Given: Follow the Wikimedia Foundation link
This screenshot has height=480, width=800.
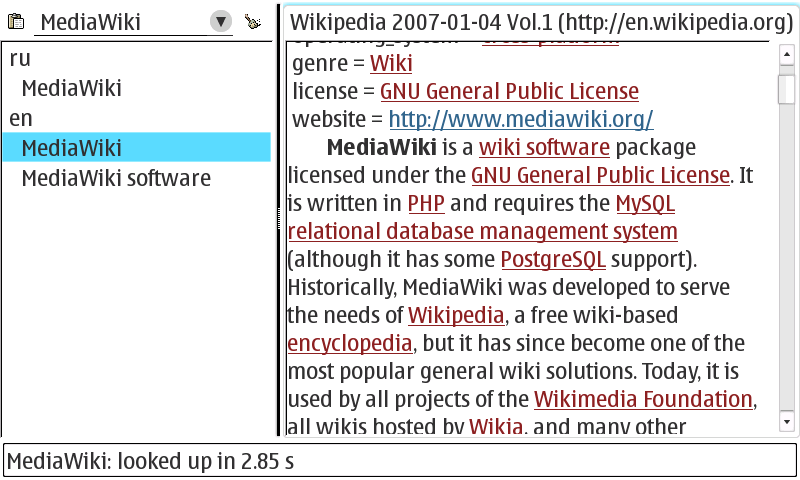Looking at the screenshot, I should 642,399.
